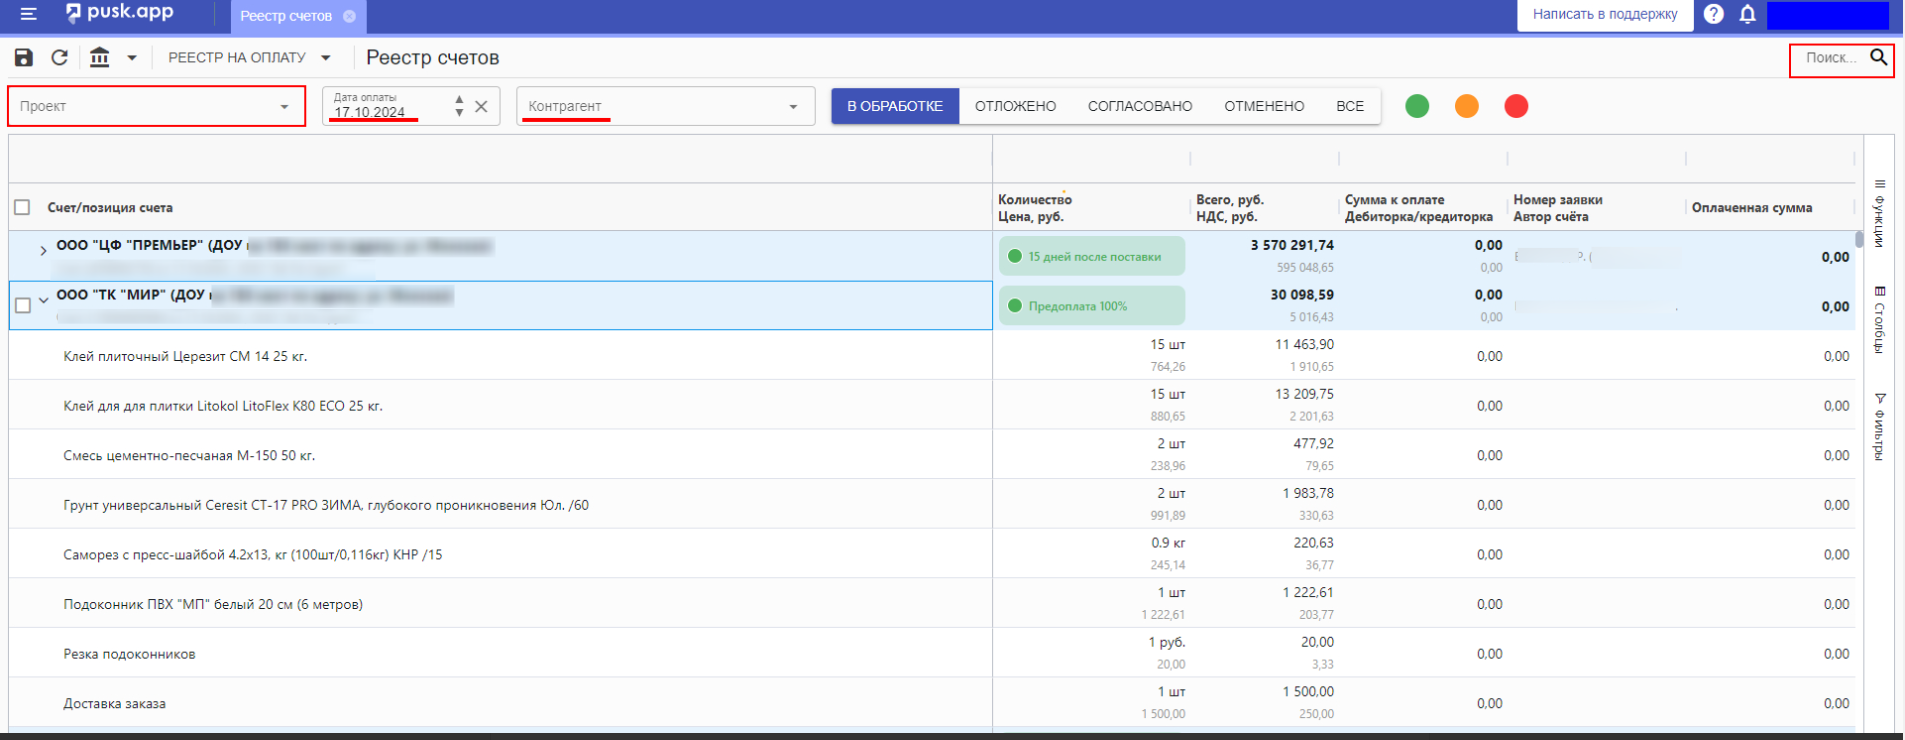Open the bank icon dropdown arrow
The width and height of the screenshot is (1905, 740).
click(x=132, y=58)
